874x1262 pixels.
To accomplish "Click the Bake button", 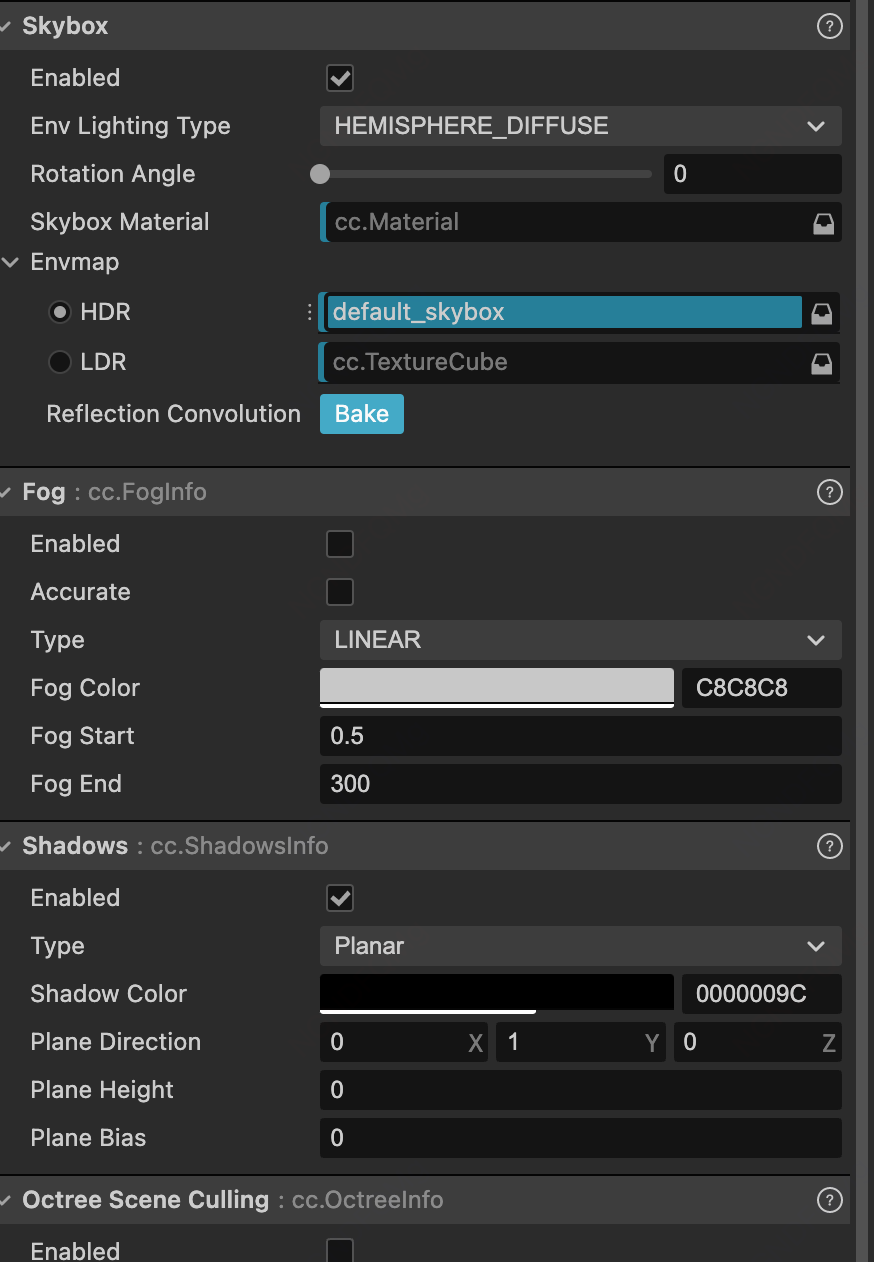I will tap(361, 414).
